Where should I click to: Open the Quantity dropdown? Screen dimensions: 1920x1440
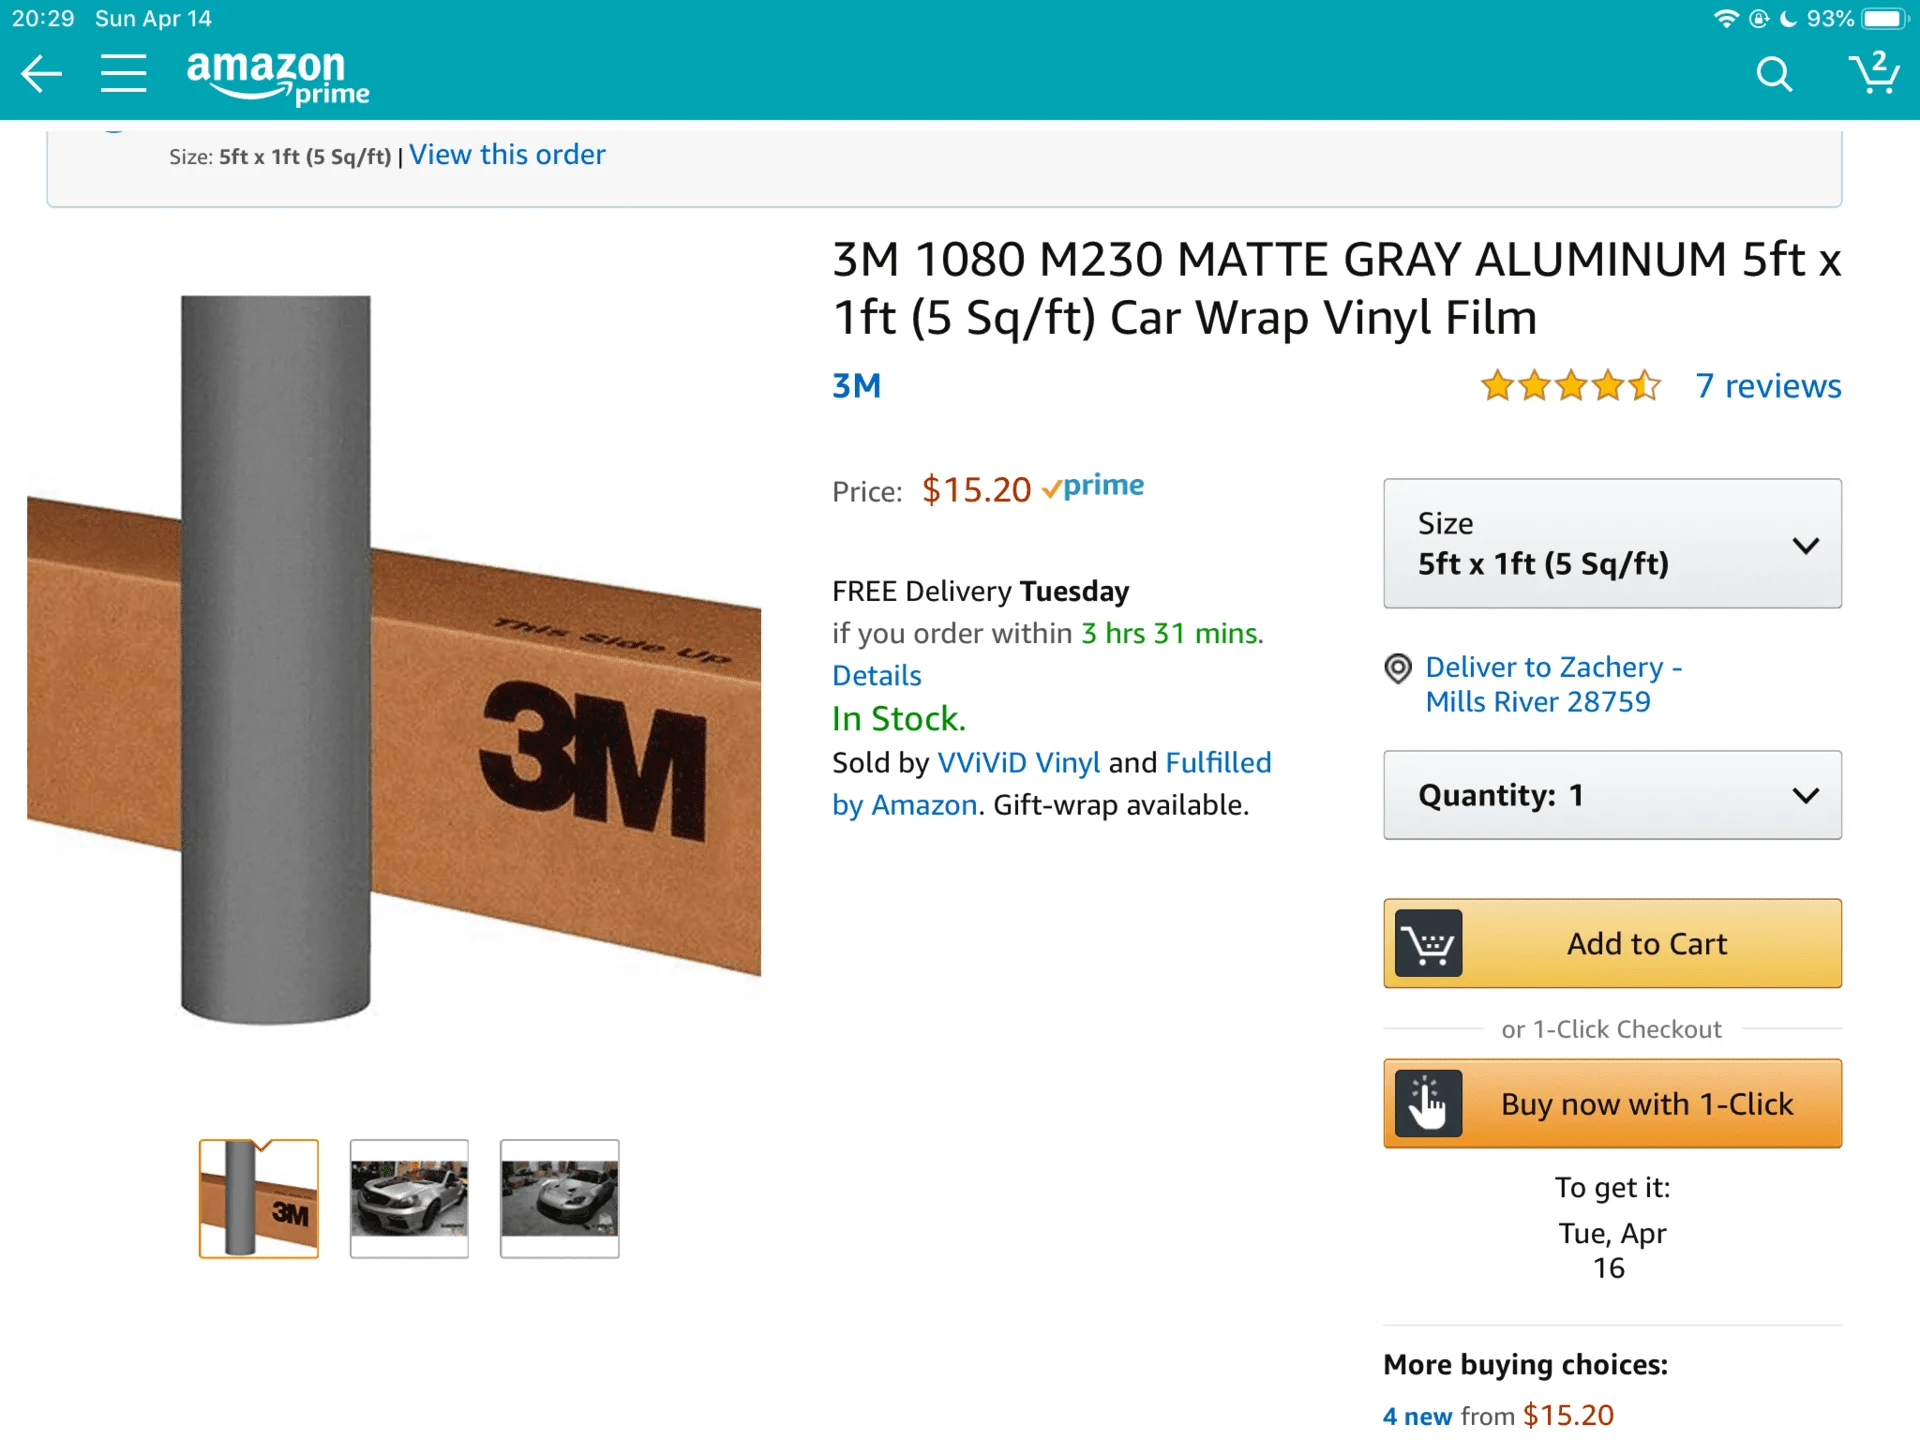point(1612,796)
